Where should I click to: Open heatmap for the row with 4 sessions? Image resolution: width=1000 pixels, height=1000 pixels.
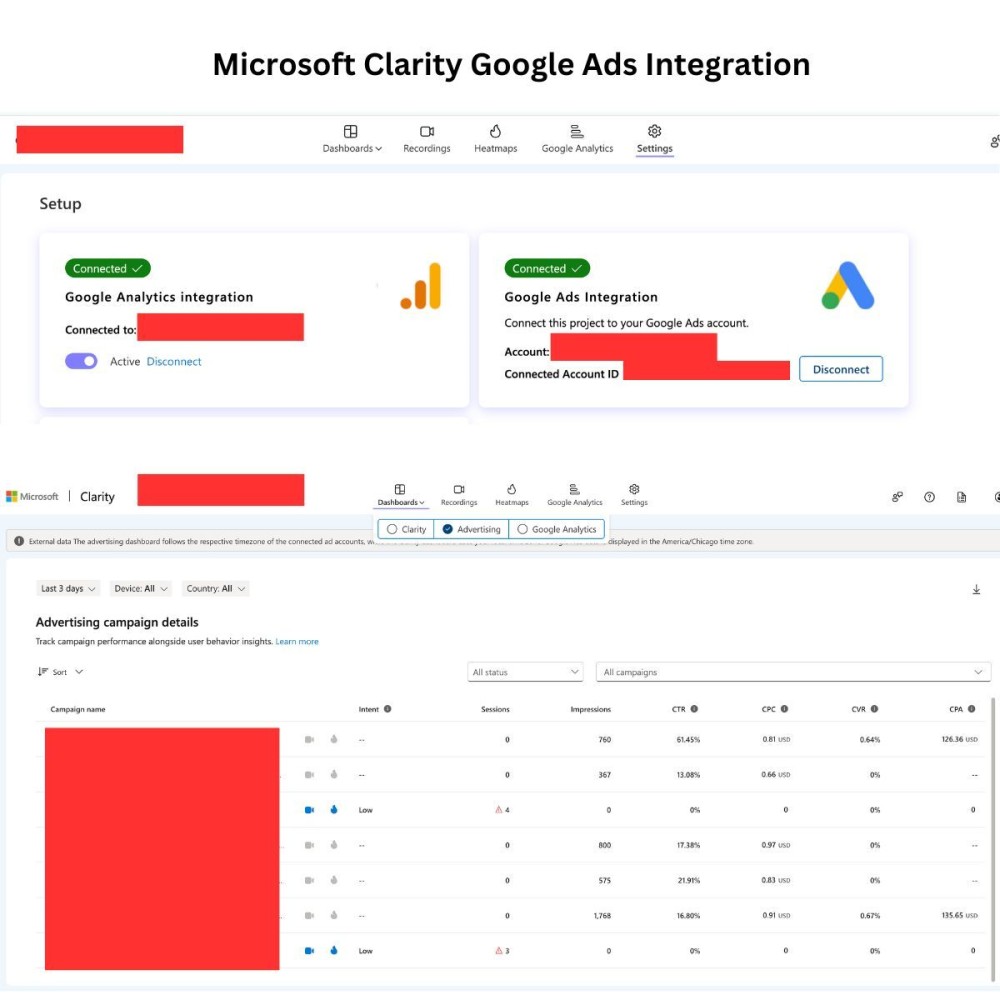pyautogui.click(x=334, y=809)
